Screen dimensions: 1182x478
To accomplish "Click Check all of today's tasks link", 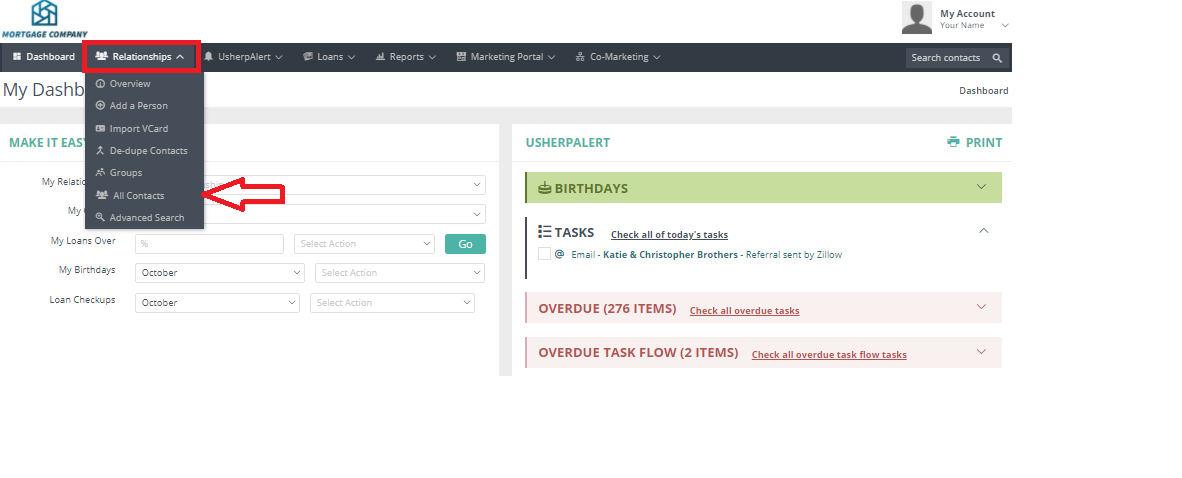I will point(669,235).
